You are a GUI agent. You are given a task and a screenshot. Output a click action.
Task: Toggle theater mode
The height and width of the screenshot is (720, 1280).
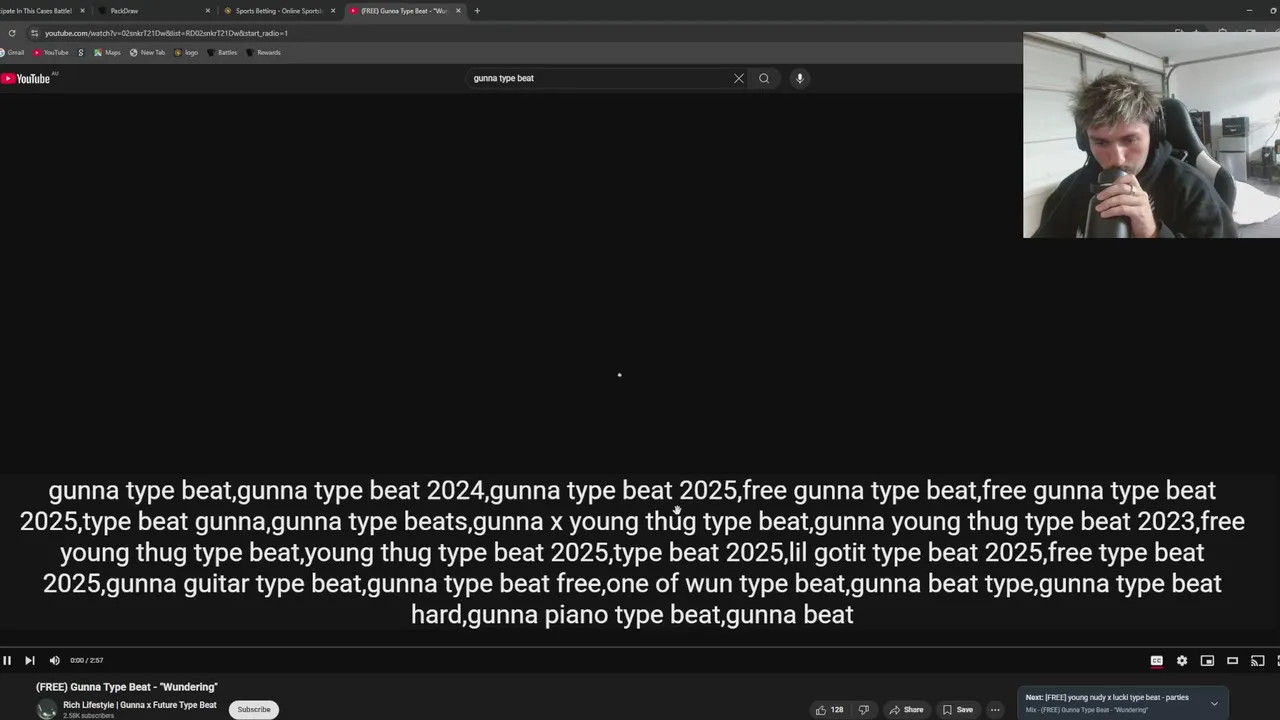pyautogui.click(x=1233, y=660)
